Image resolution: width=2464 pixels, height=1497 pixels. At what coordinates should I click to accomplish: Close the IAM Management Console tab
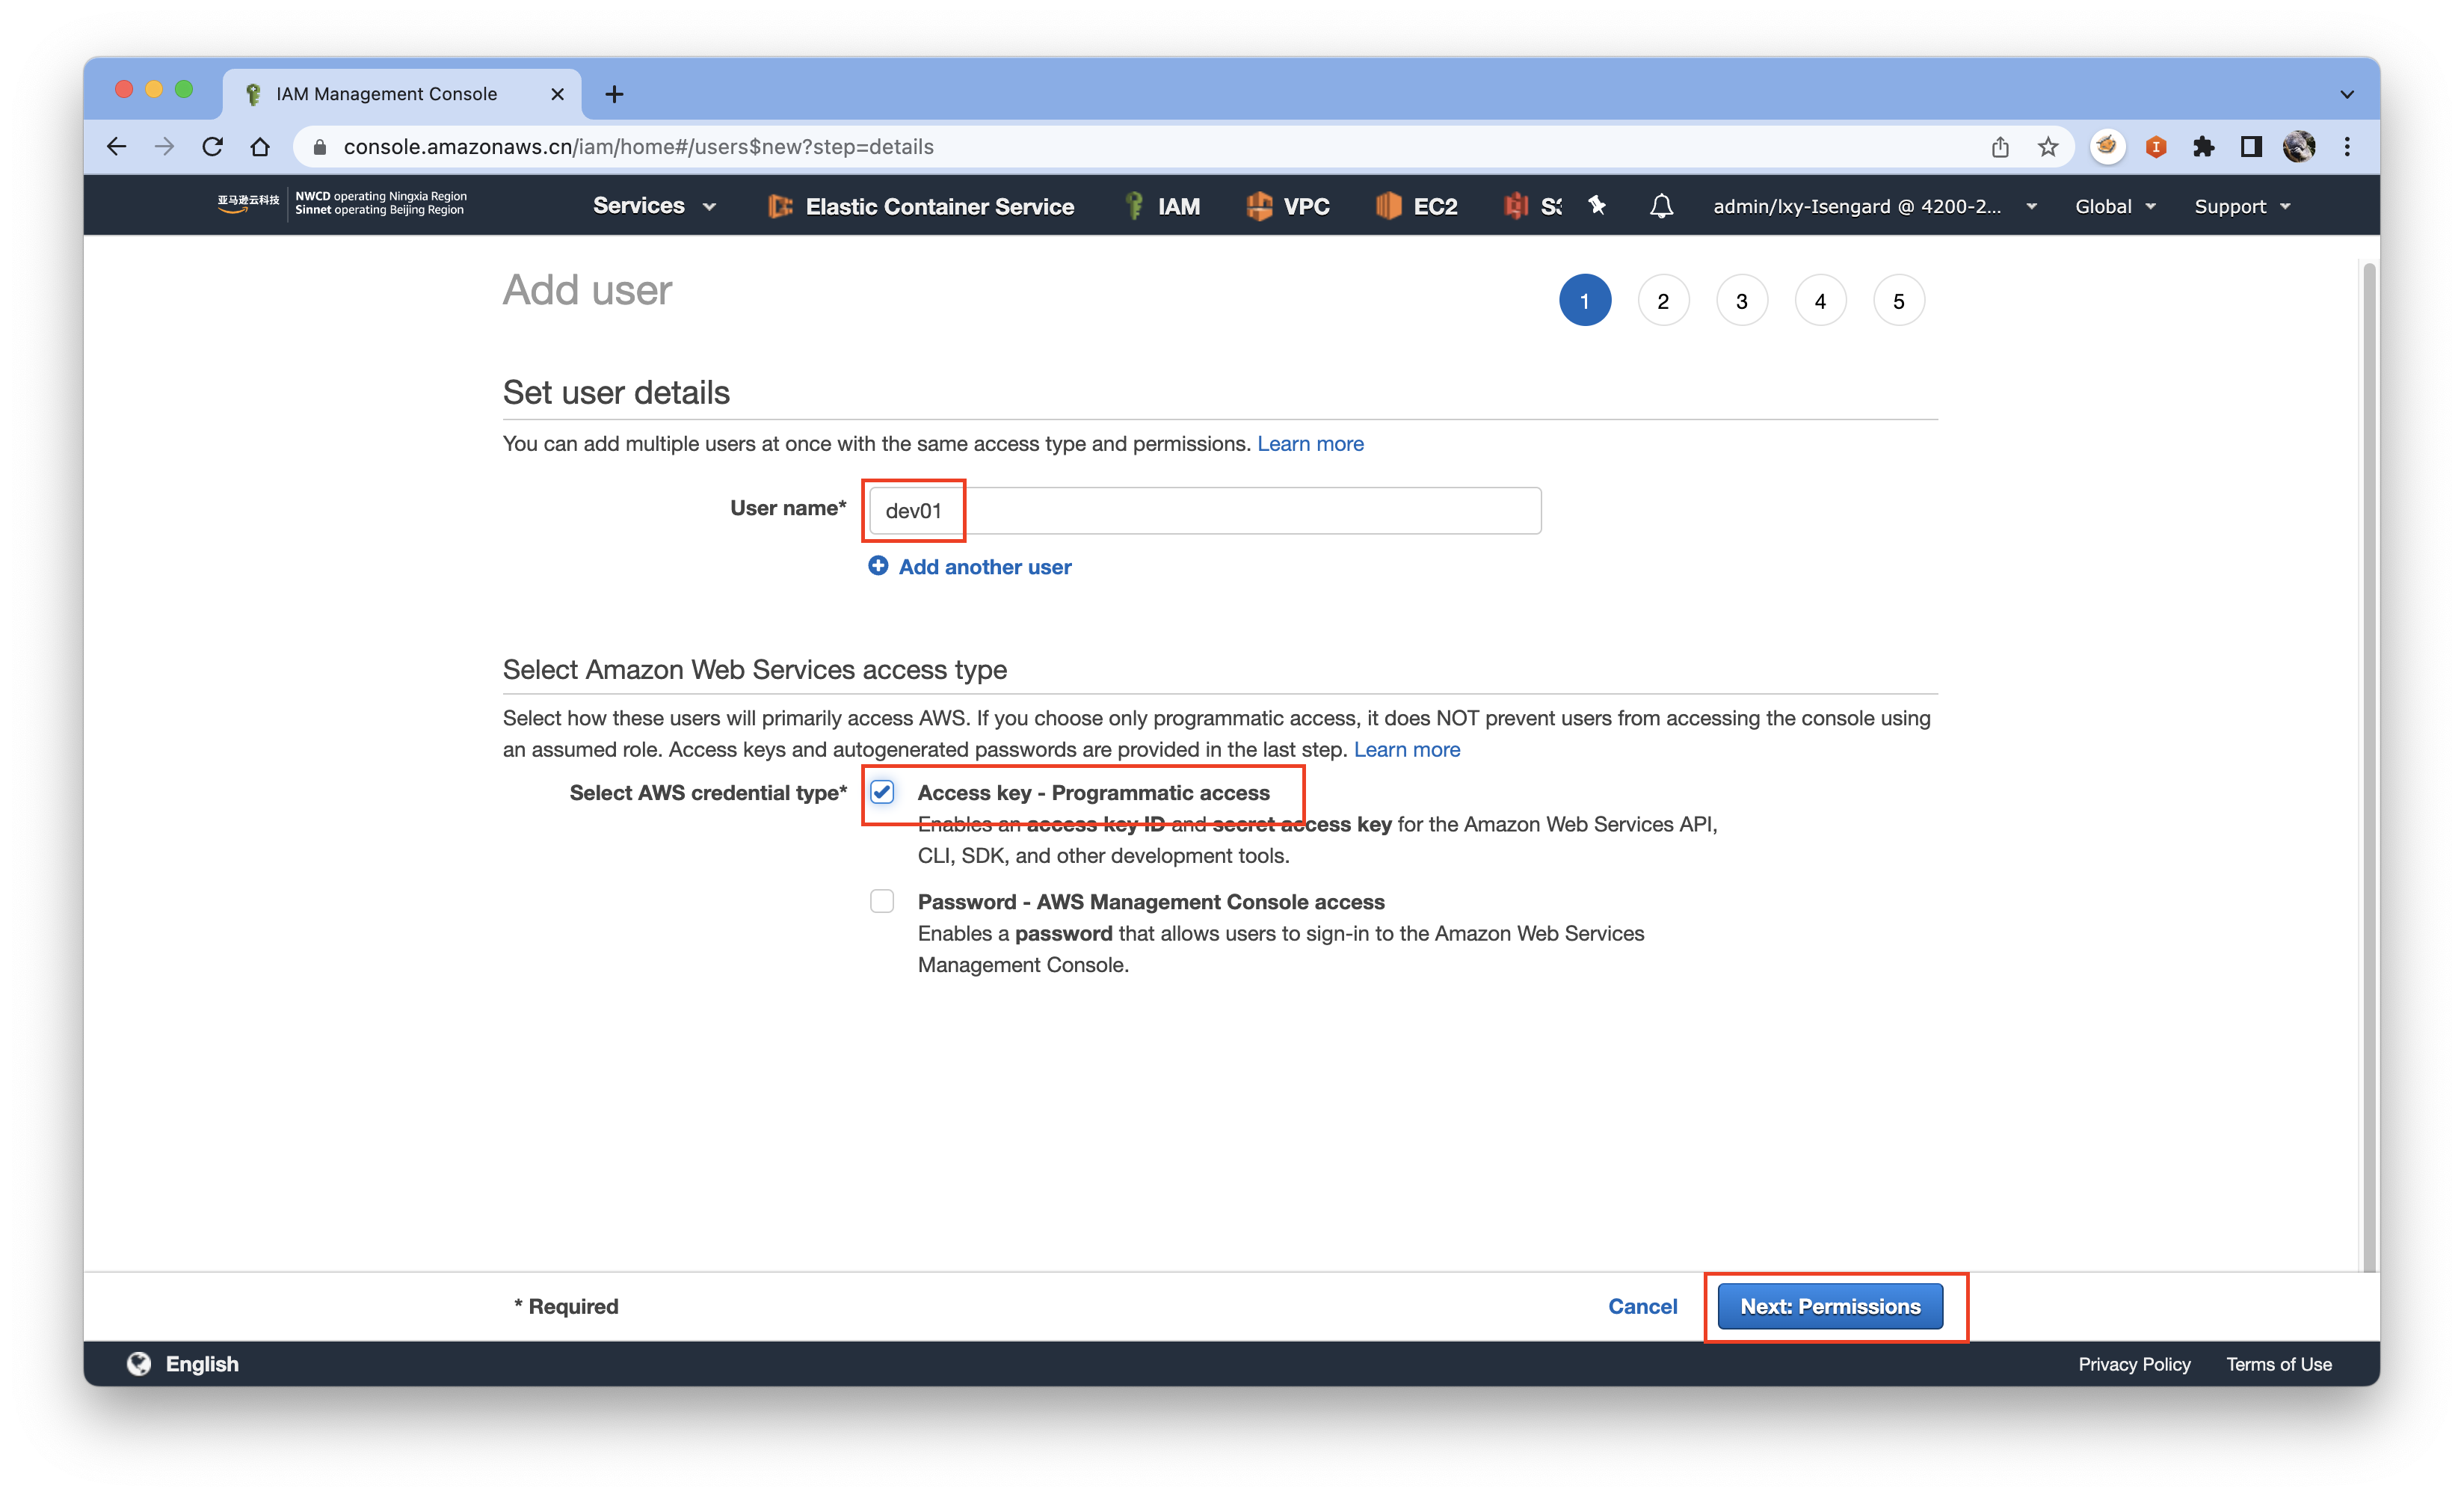click(x=558, y=94)
